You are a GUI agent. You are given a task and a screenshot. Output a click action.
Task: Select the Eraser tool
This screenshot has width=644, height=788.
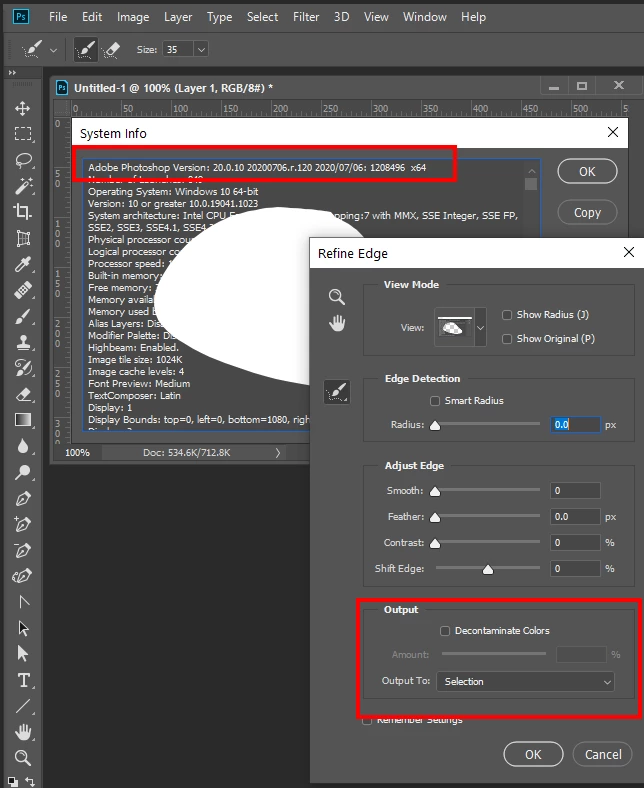(x=23, y=395)
